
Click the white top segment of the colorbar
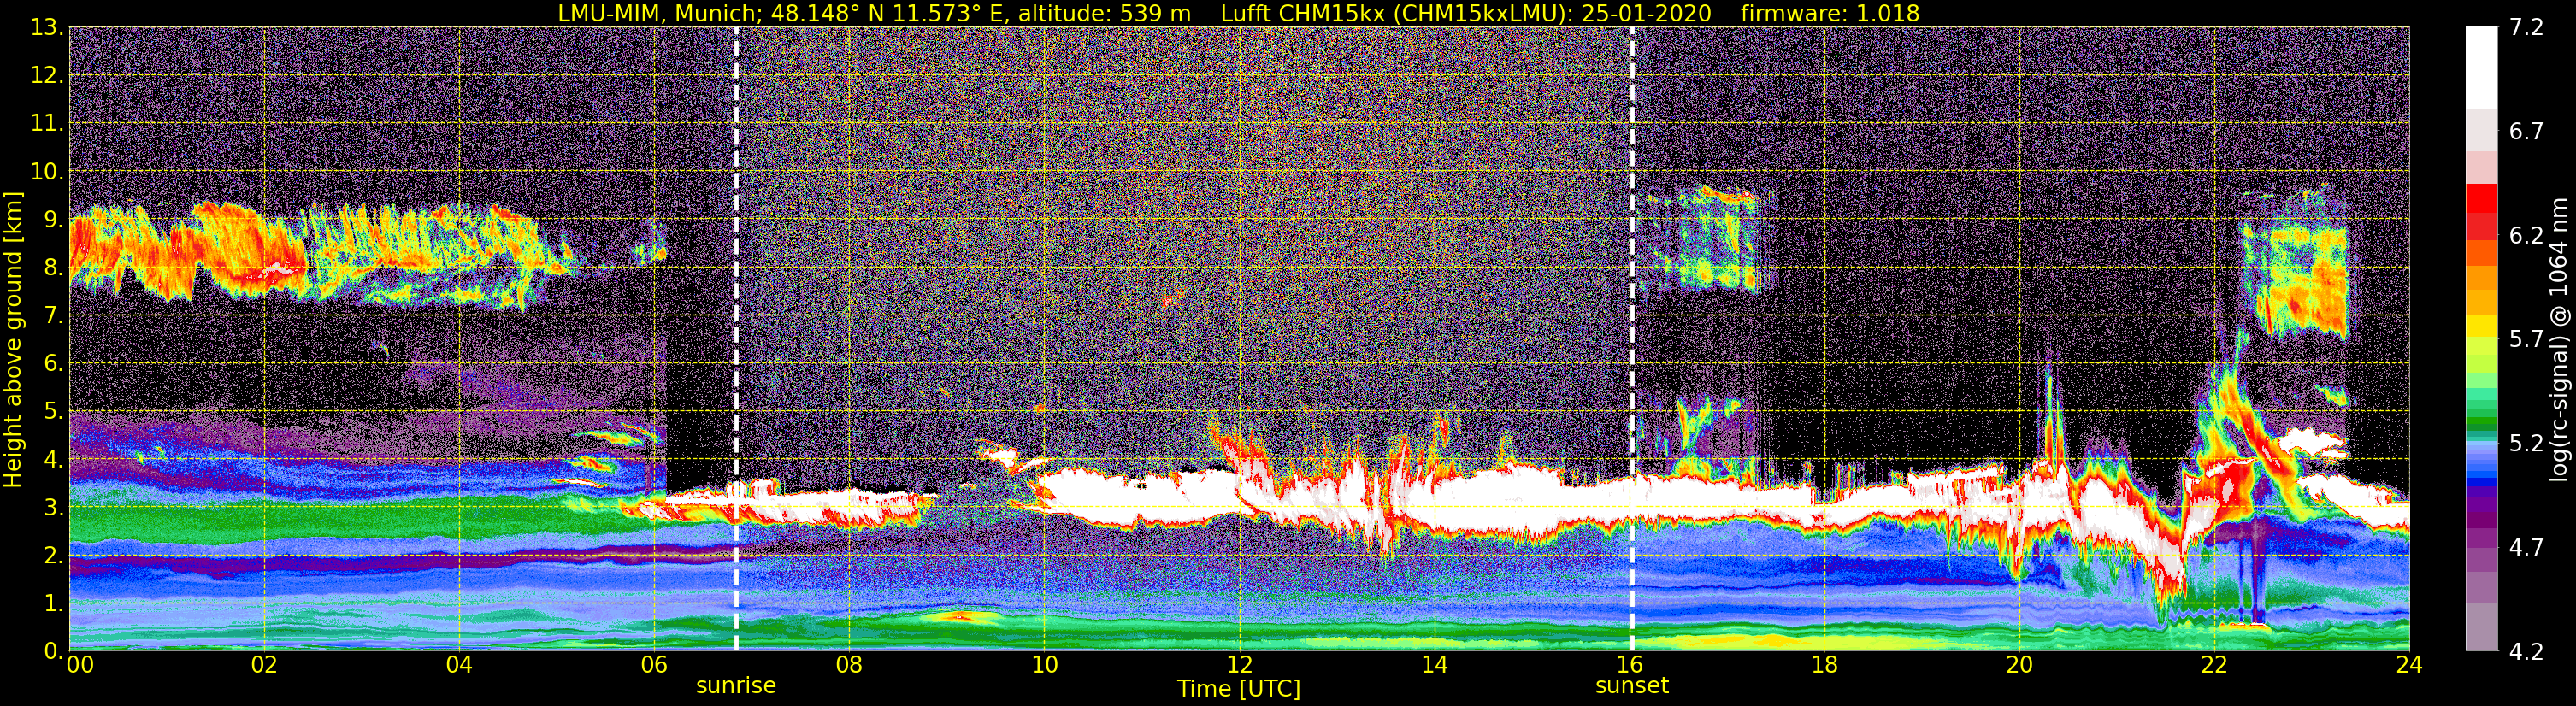(x=2481, y=67)
